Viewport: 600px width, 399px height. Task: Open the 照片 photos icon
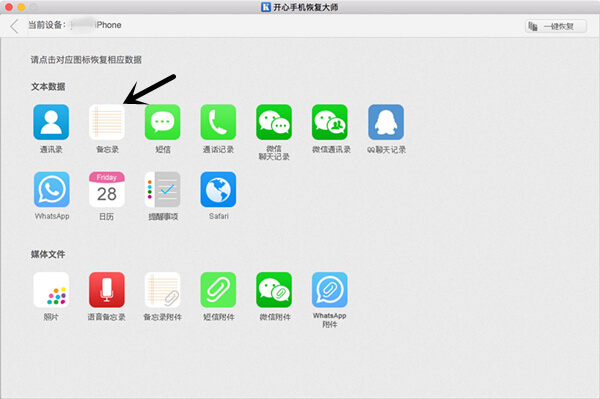(51, 290)
